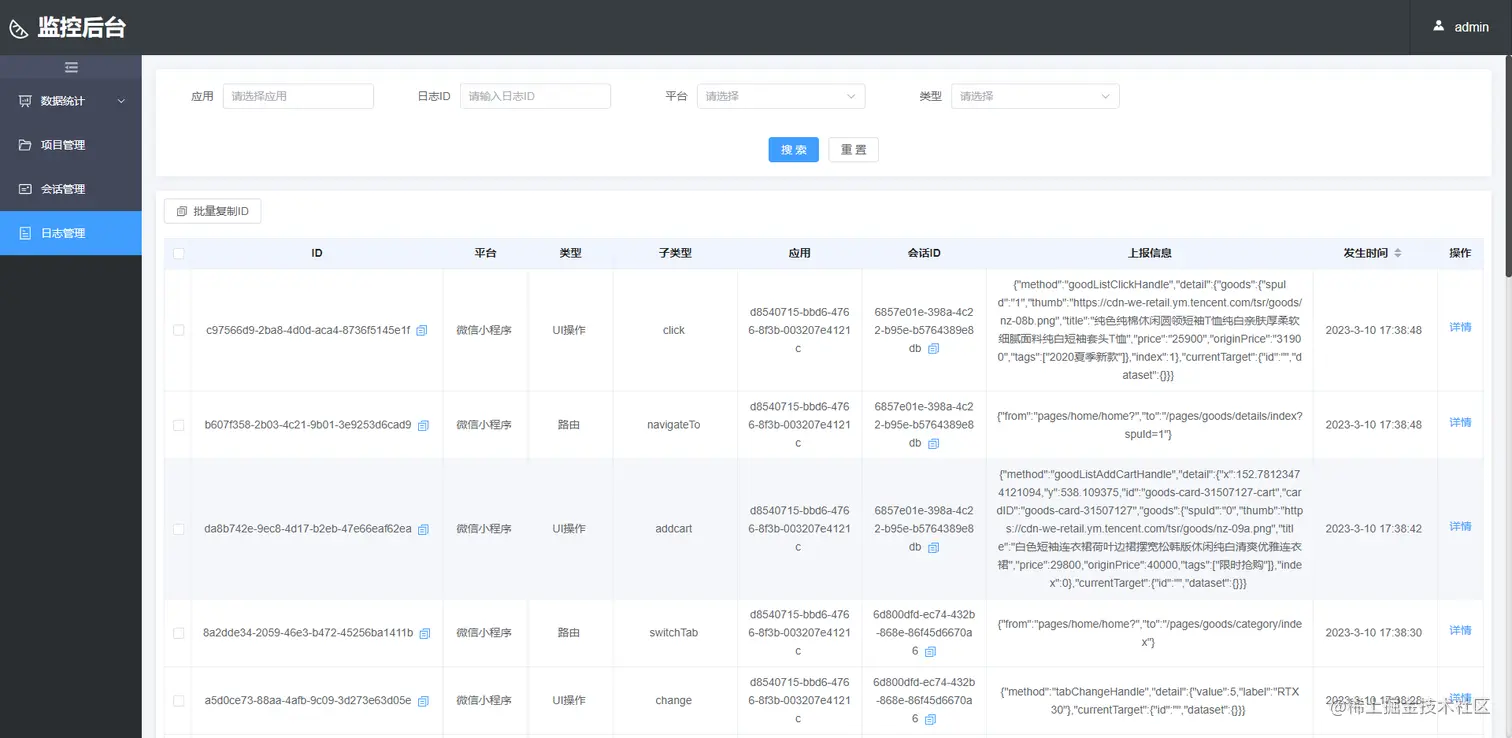Click the 应用 ID cell in the click row
The image size is (1512, 738).
[x=799, y=330]
